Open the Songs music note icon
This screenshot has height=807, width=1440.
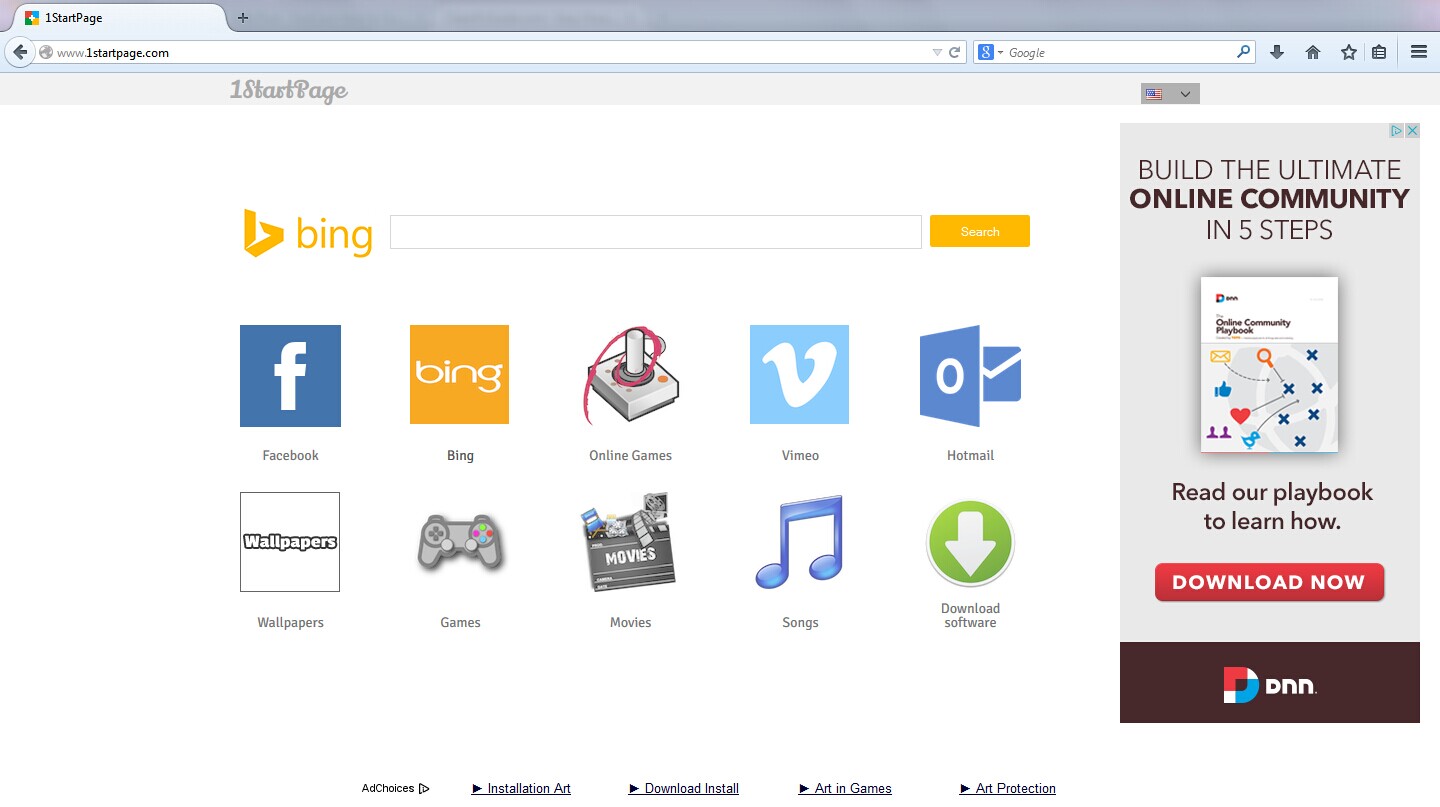pos(799,542)
